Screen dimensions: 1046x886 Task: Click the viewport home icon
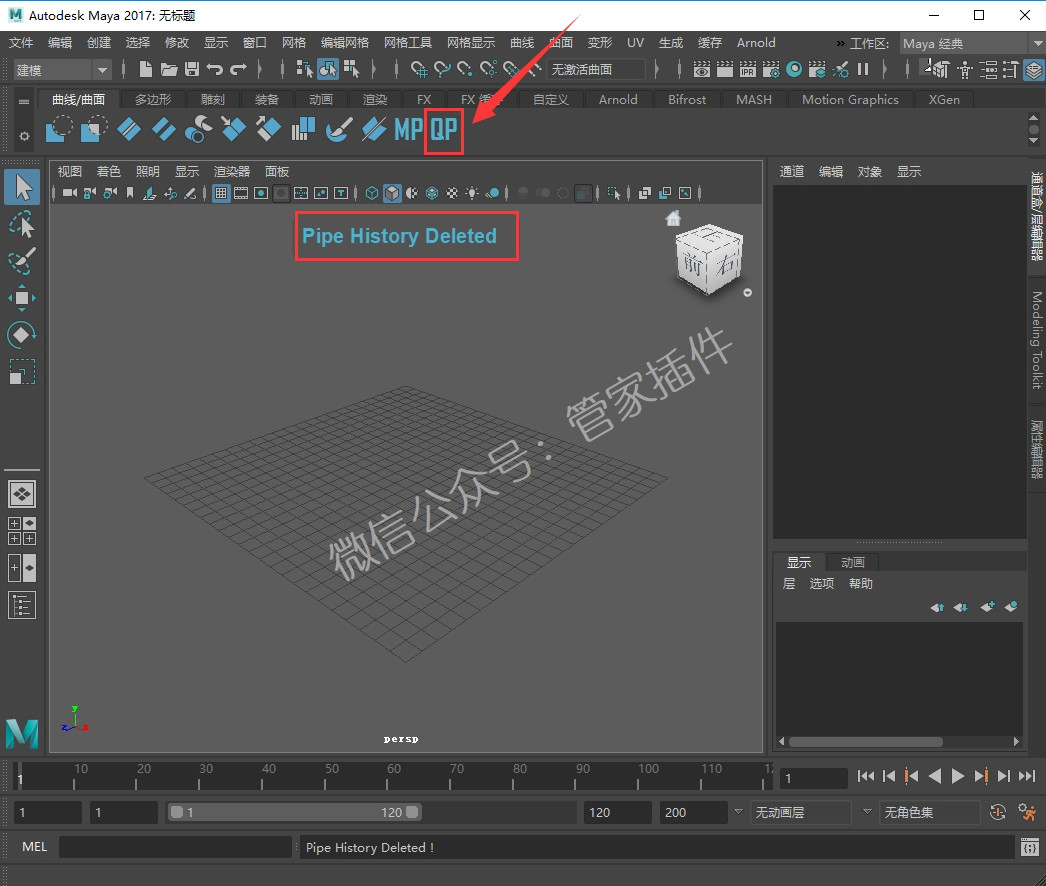click(x=673, y=218)
